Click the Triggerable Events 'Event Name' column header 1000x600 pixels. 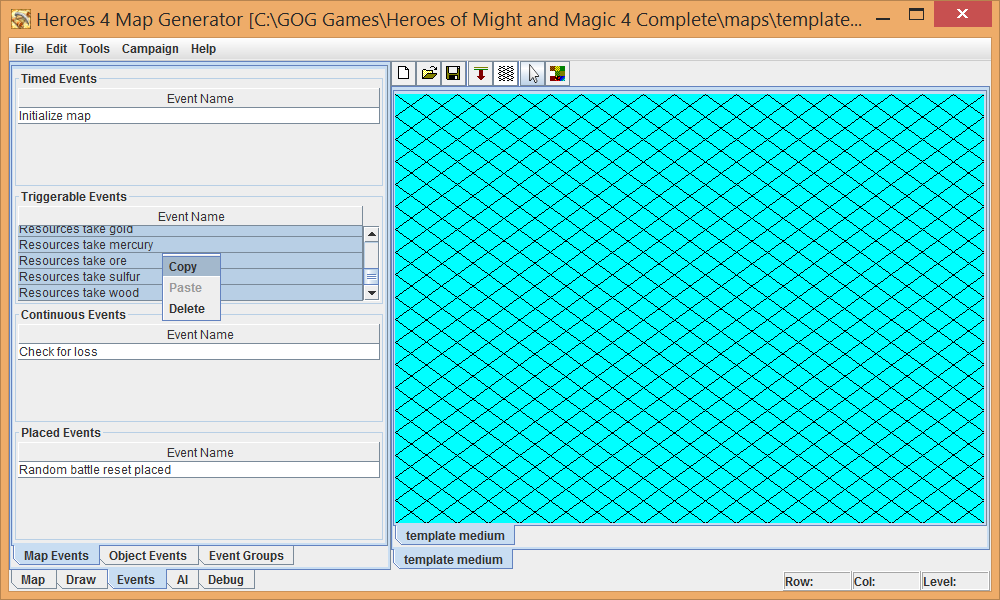coord(190,216)
